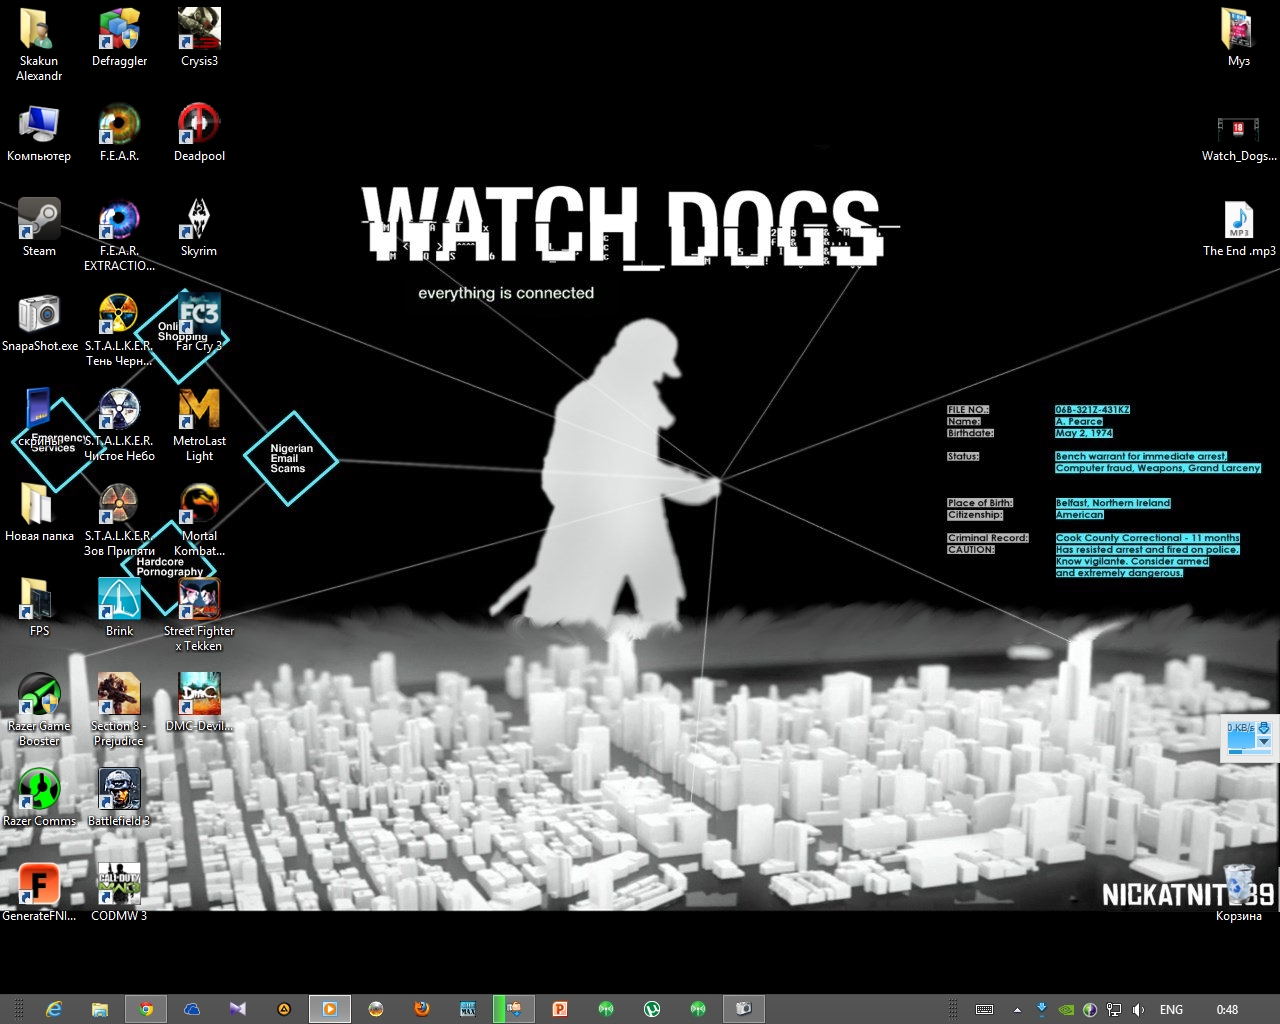Open the volume speaker tray icon
The width and height of the screenshot is (1280, 1024).
(1139, 1010)
